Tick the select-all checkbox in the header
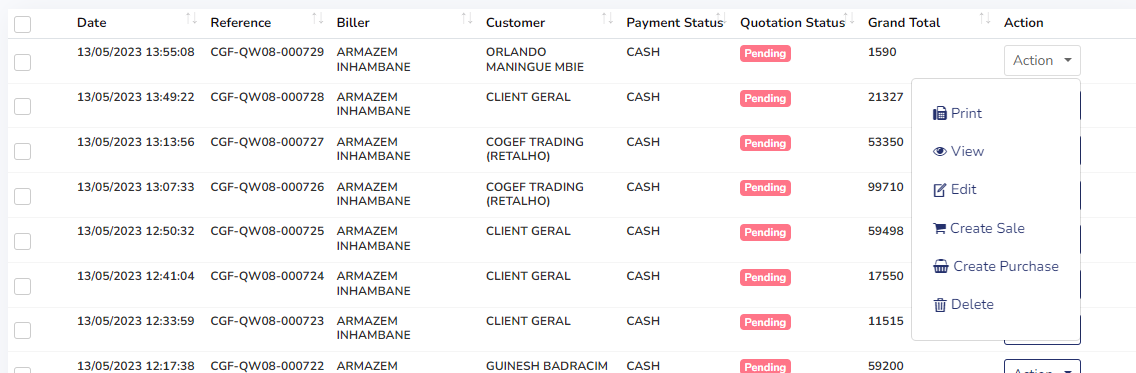1136x373 pixels. coord(22,24)
